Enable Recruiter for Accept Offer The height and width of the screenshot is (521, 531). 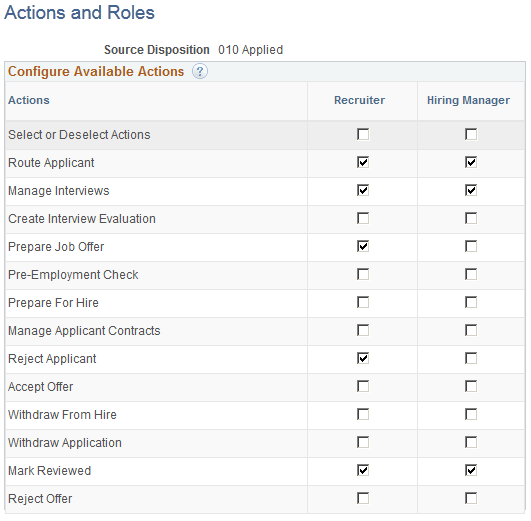pyautogui.click(x=363, y=387)
